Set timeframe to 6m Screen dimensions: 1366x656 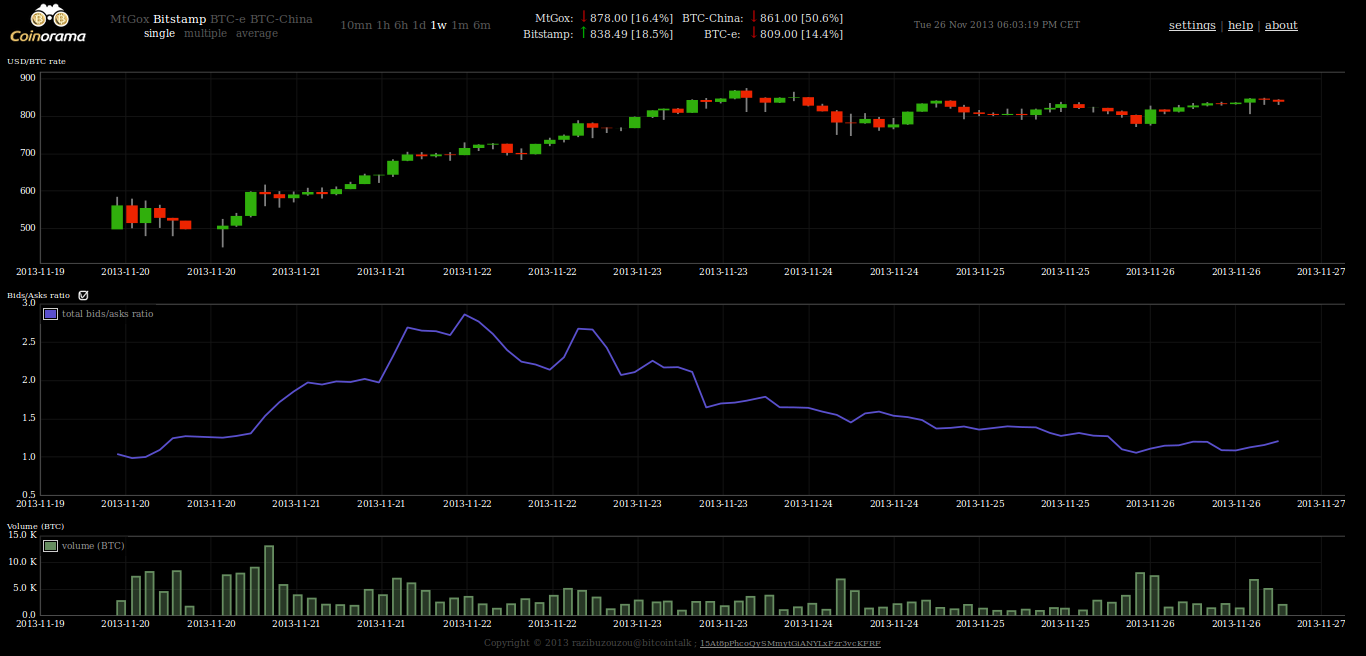(482, 25)
